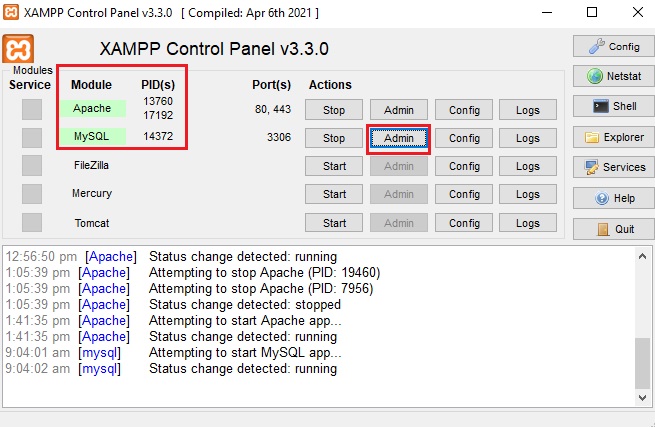View Tomcat Logs
The height and width of the screenshot is (427, 655).
[x=528, y=223]
